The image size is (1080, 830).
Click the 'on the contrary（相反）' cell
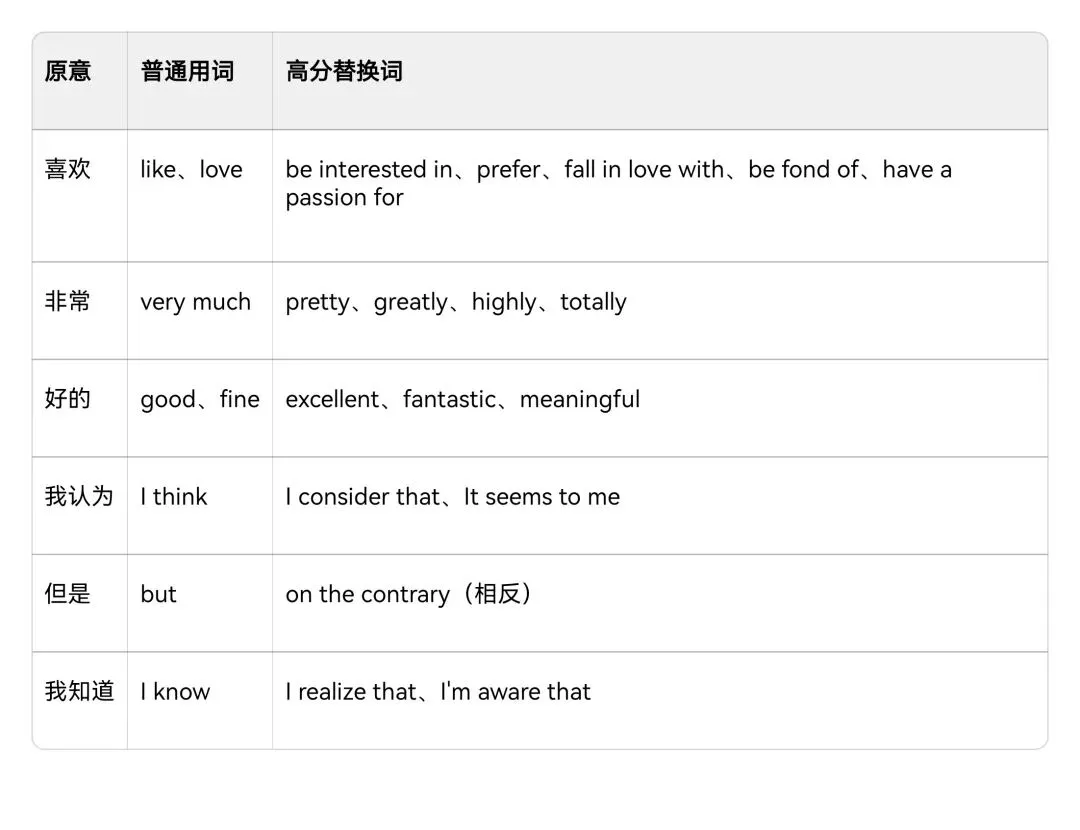point(409,594)
